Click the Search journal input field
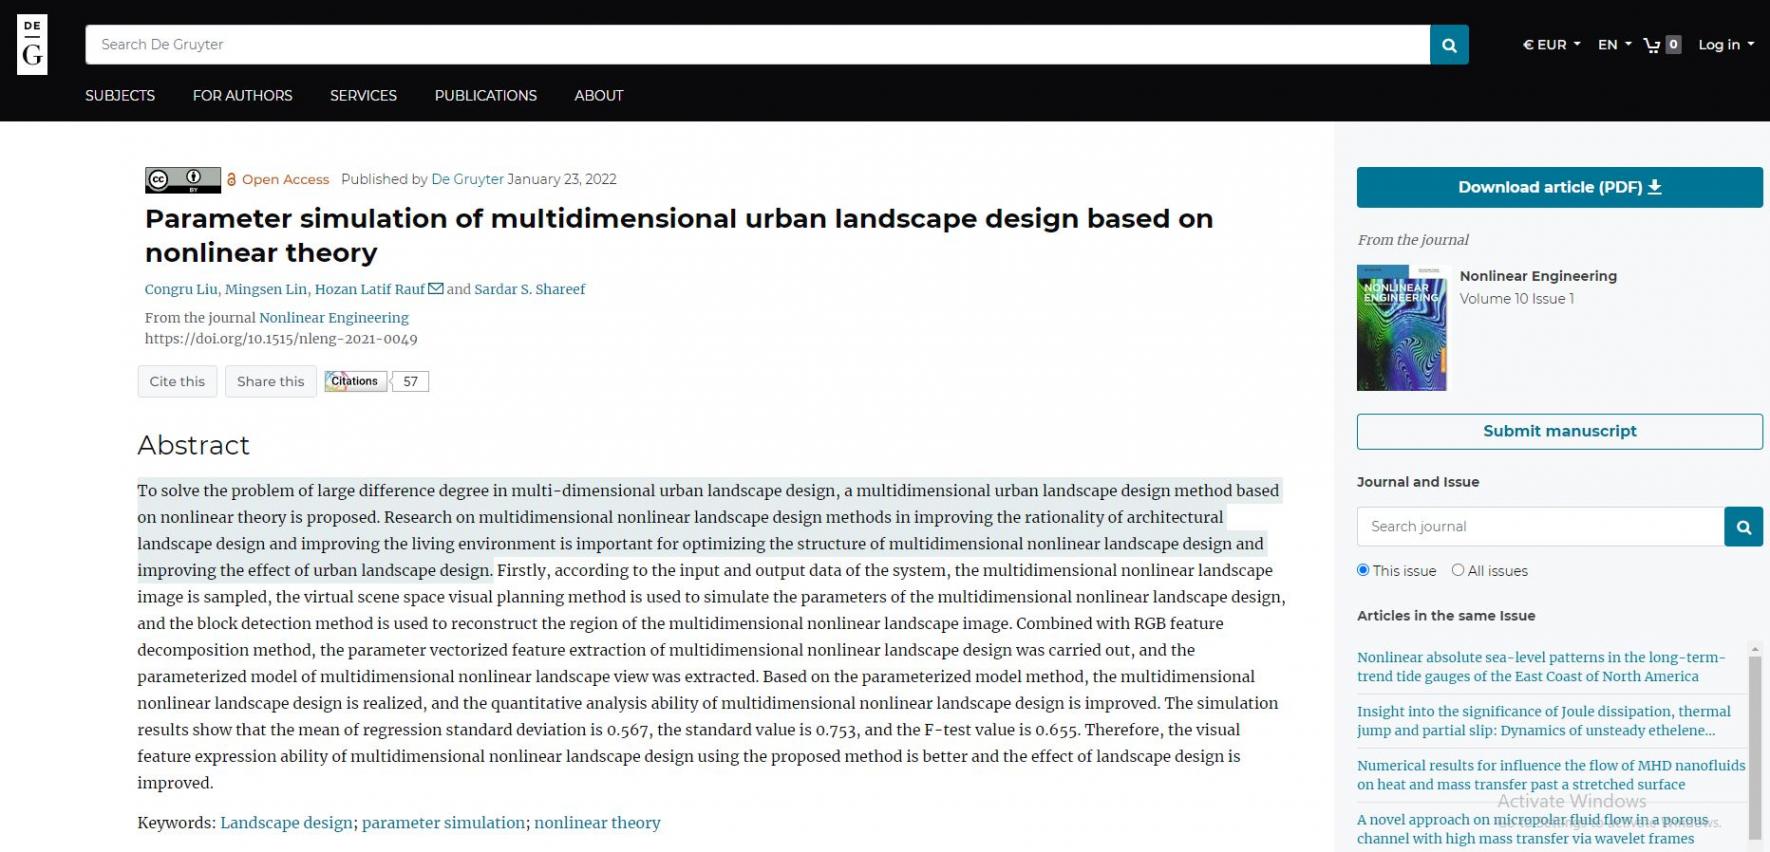Image resolution: width=1770 pixels, height=852 pixels. [x=1540, y=527]
